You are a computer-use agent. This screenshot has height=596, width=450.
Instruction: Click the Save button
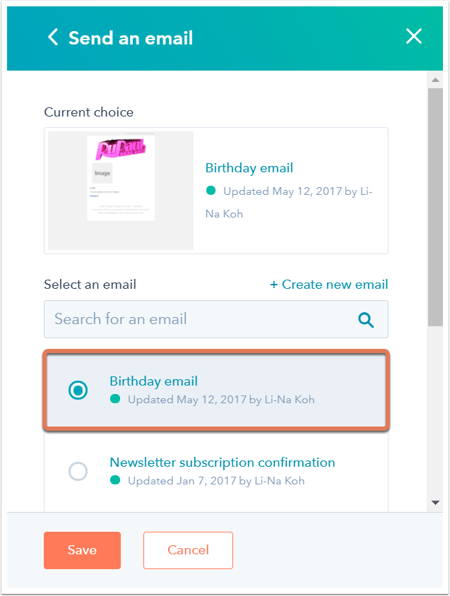click(x=82, y=550)
